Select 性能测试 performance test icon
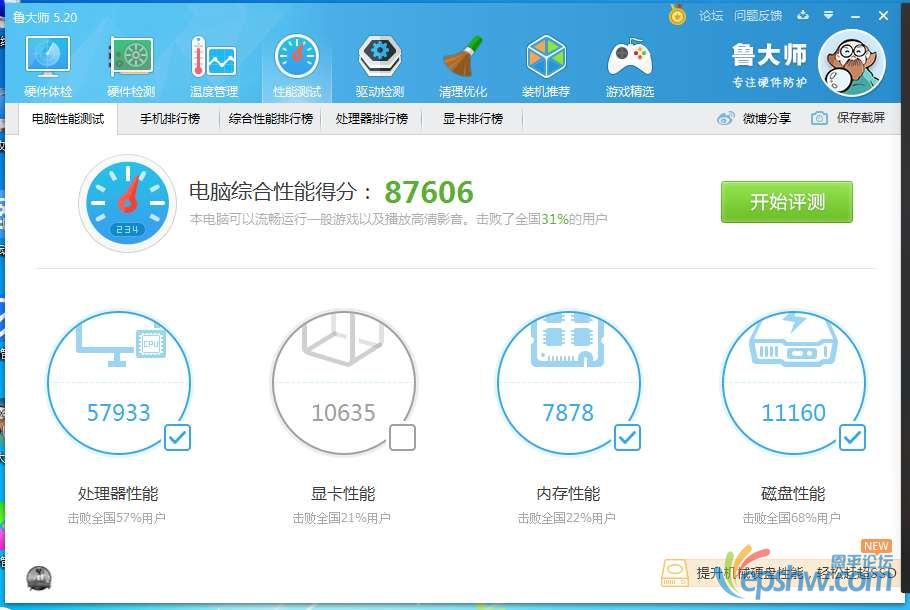The height and width of the screenshot is (610, 910). click(x=297, y=56)
